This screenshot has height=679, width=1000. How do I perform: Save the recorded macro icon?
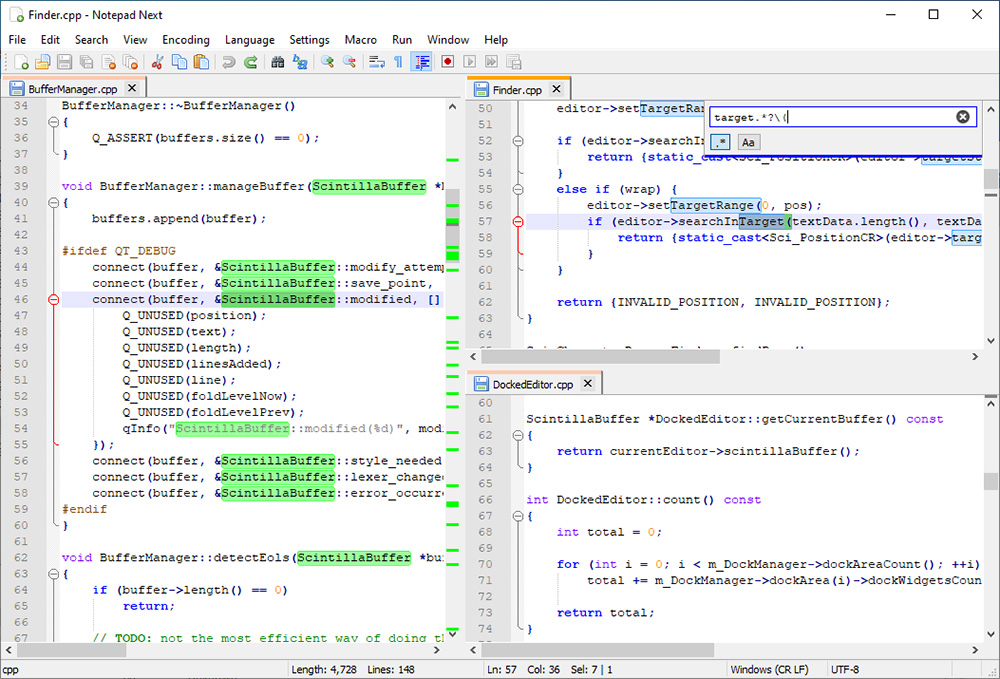tap(513, 62)
